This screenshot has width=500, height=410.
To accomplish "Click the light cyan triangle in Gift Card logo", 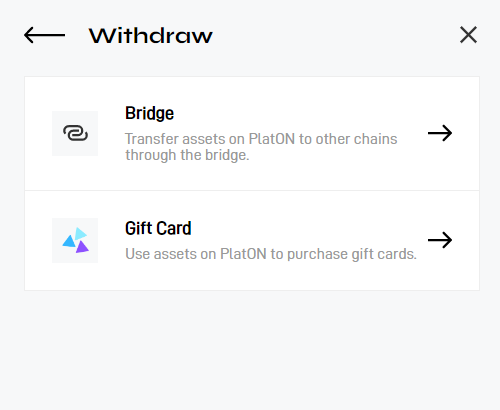I will point(81,233).
